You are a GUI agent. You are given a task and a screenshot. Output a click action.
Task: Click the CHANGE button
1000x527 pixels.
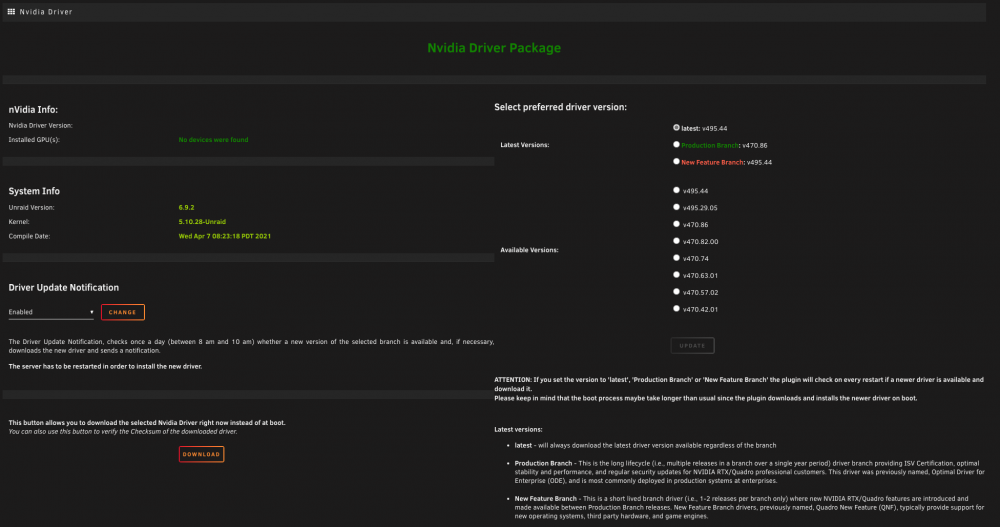click(x=122, y=312)
